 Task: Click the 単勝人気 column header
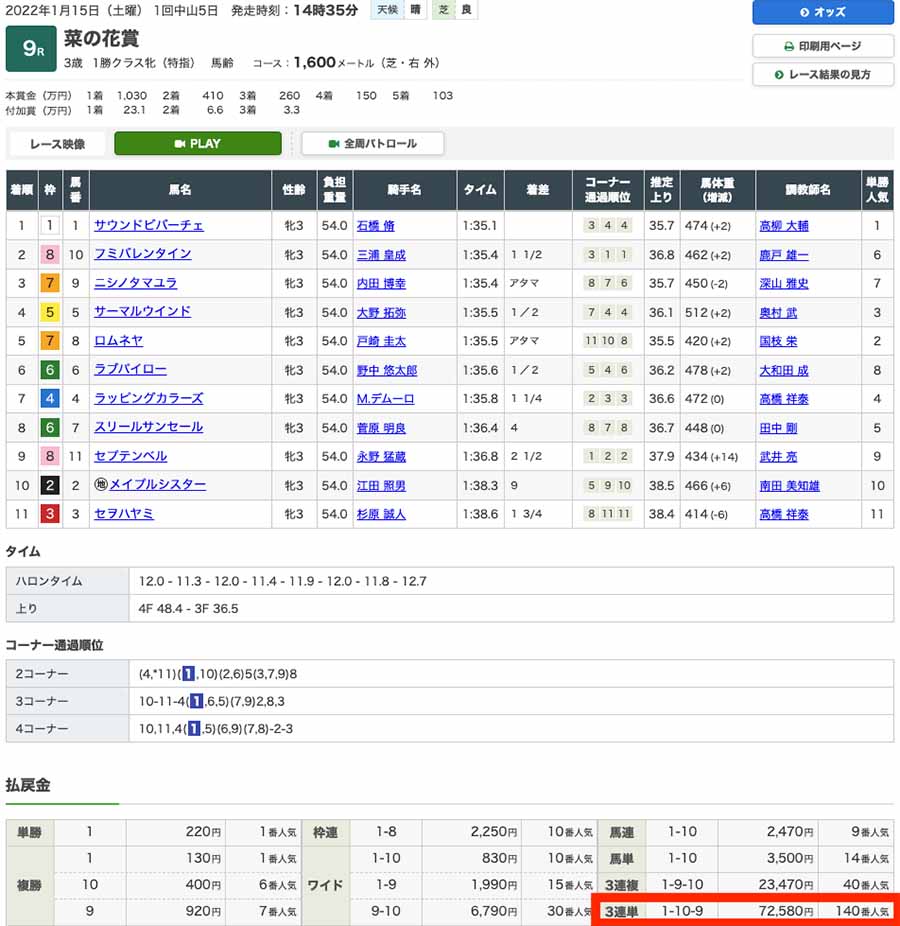(x=877, y=190)
